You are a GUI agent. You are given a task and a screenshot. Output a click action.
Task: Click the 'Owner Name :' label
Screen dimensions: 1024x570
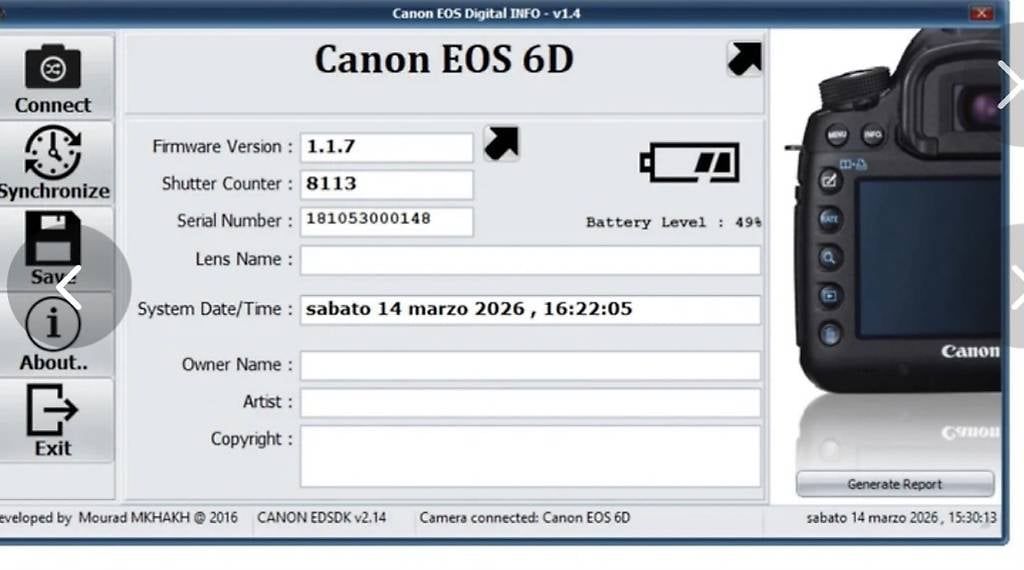click(237, 365)
